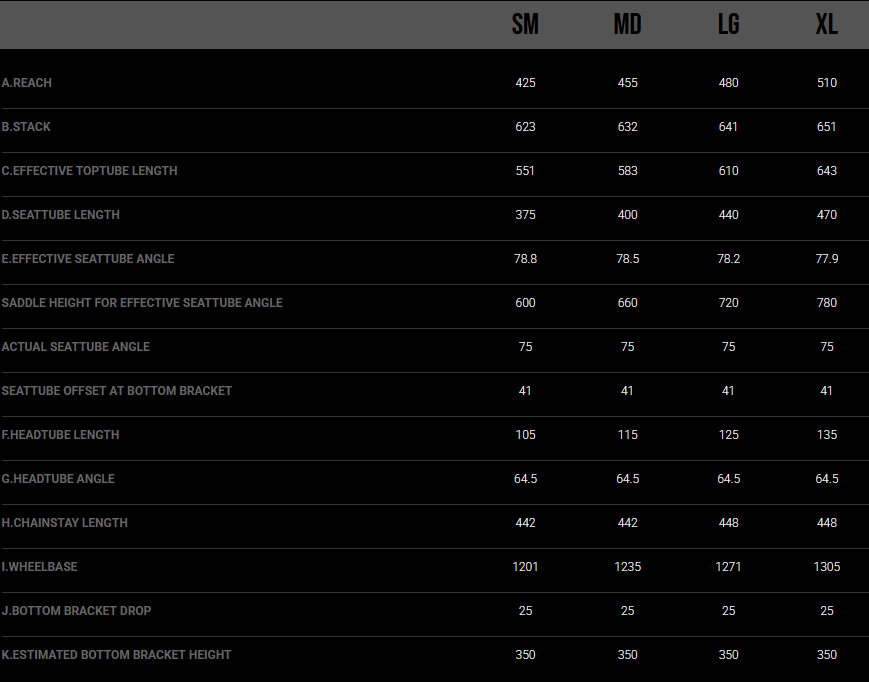Click the ACTUAL SEATTUBE ANGLE label

coord(76,347)
